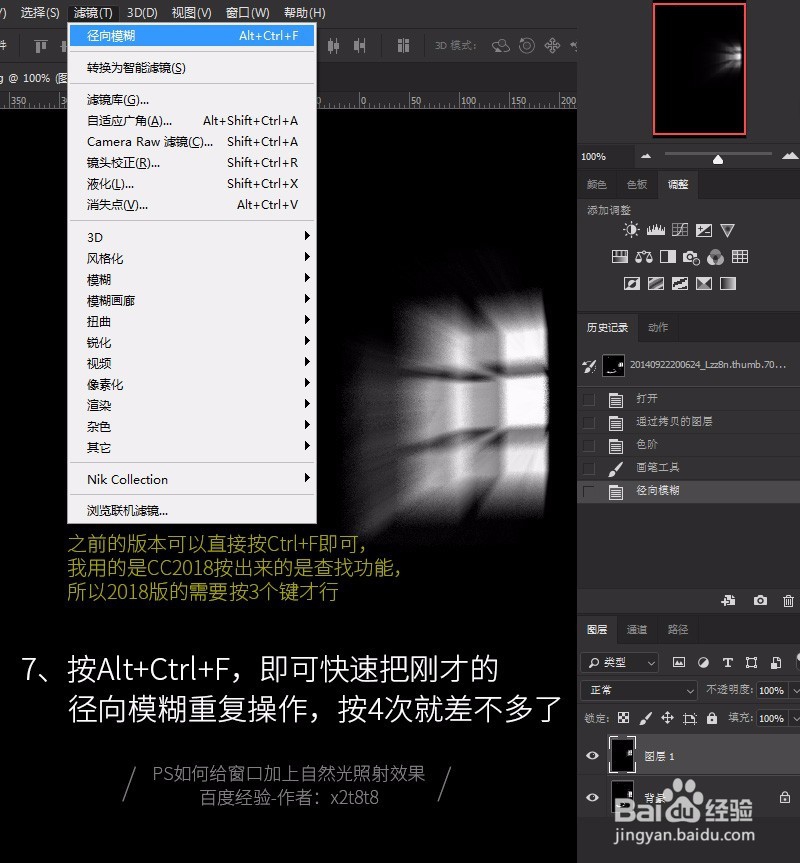Click the delete layer trash icon

pos(788,600)
